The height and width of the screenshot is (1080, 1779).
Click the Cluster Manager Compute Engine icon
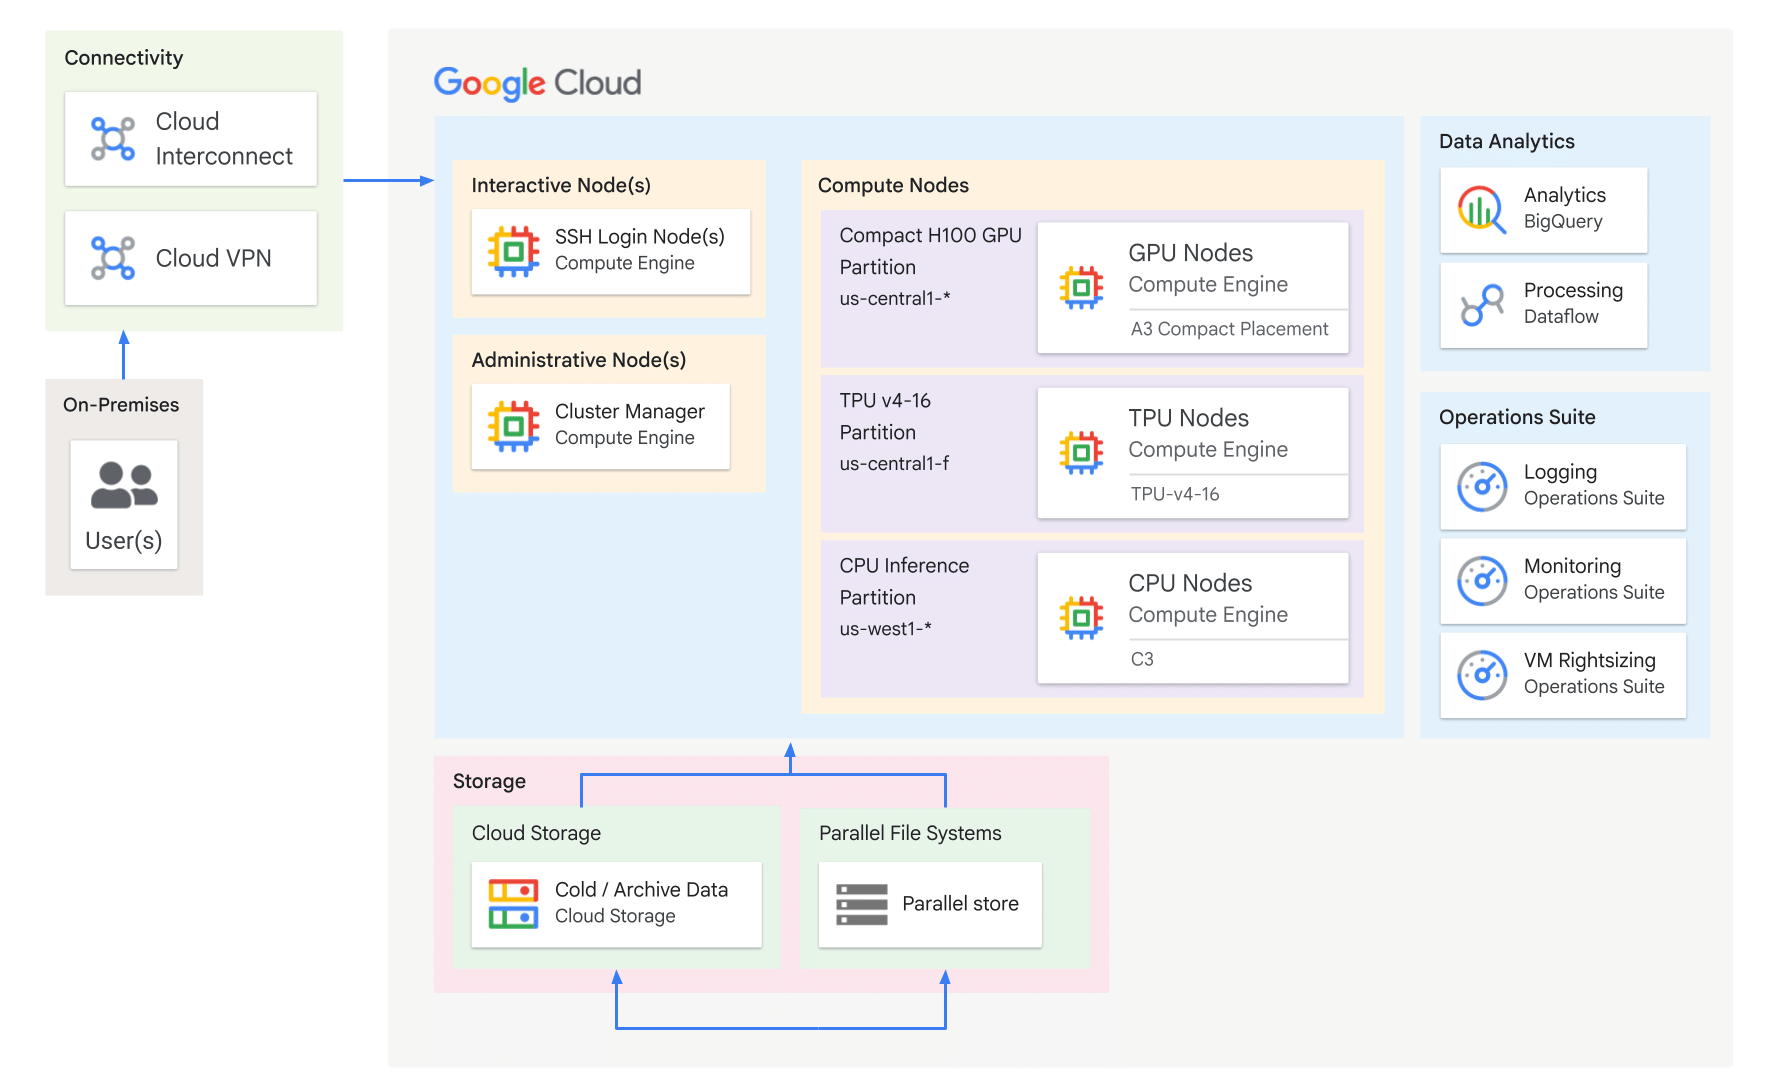click(513, 426)
